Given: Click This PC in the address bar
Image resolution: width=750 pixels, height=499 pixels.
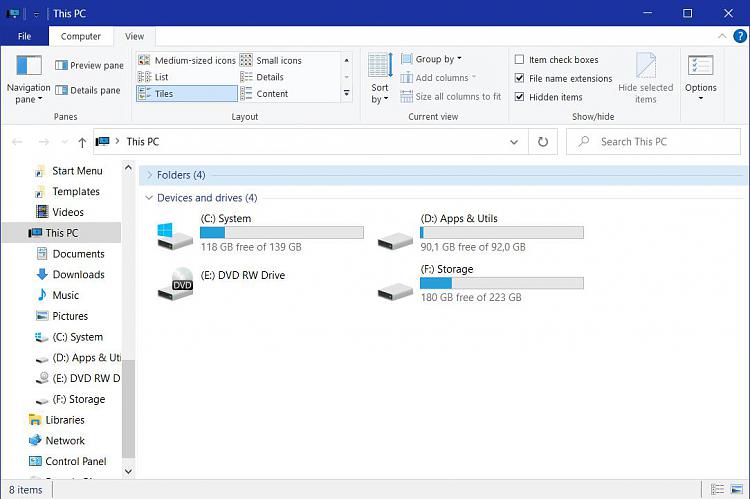Looking at the screenshot, I should 143,142.
